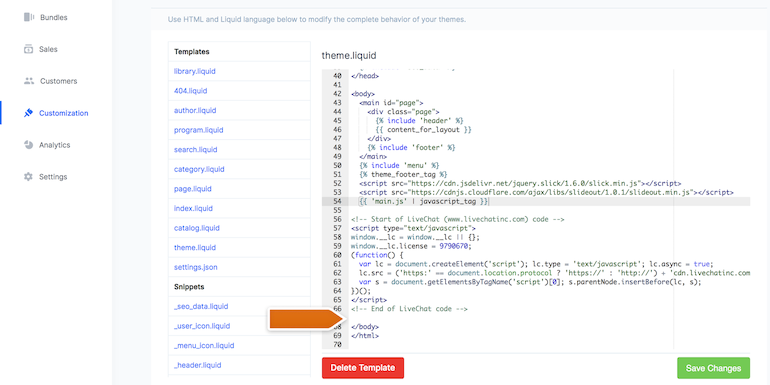The width and height of the screenshot is (770, 385).
Task: Click the End of LiveChat code comment
Action: click(x=410, y=309)
